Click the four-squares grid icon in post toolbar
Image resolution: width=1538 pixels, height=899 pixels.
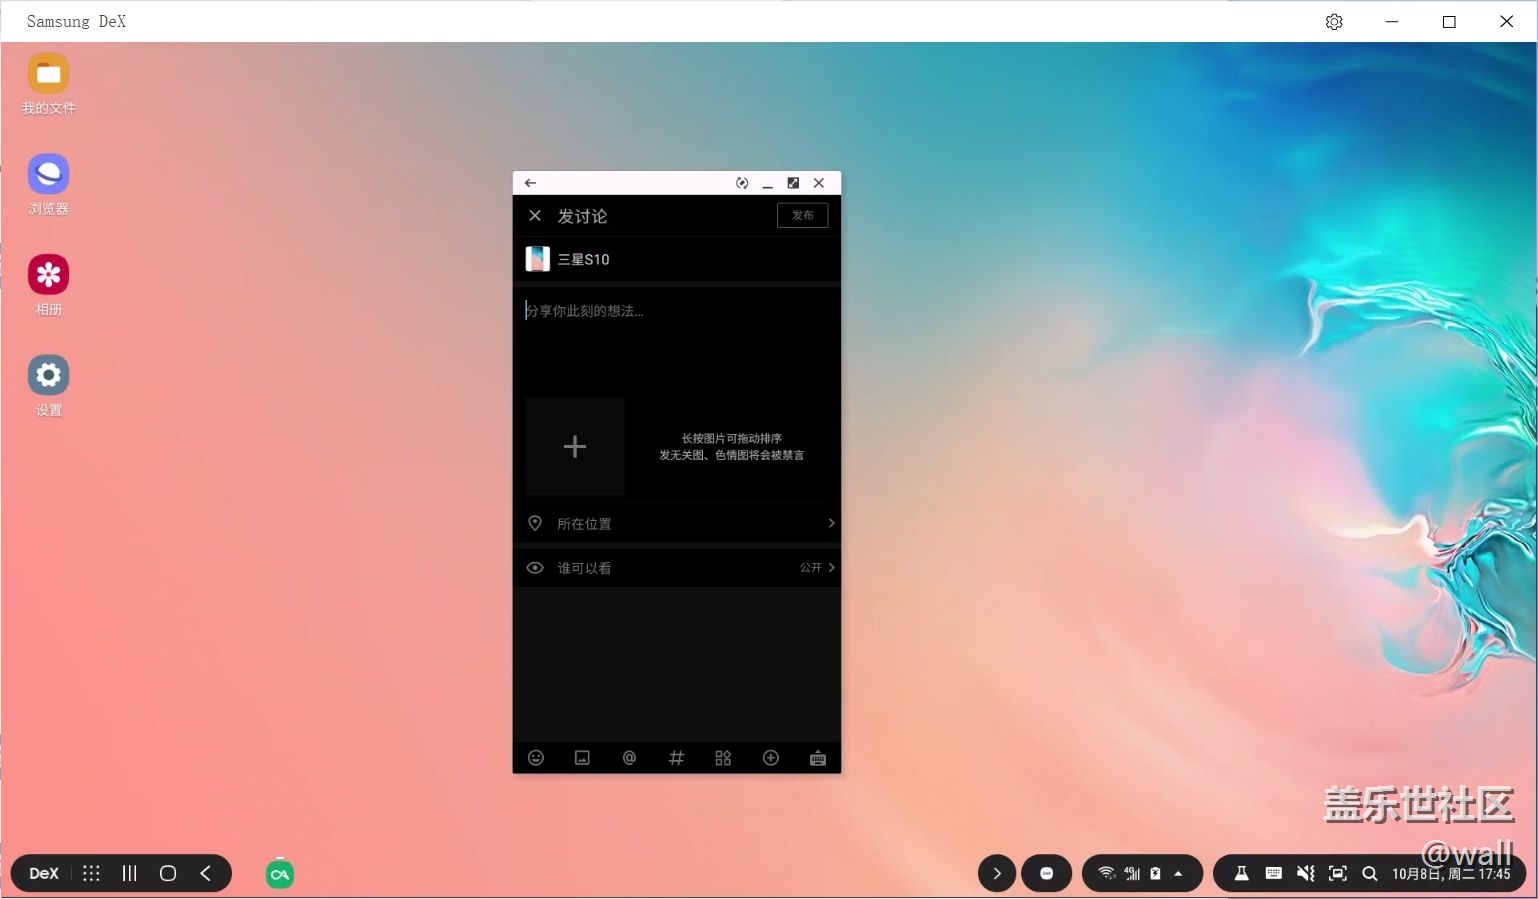coord(723,758)
